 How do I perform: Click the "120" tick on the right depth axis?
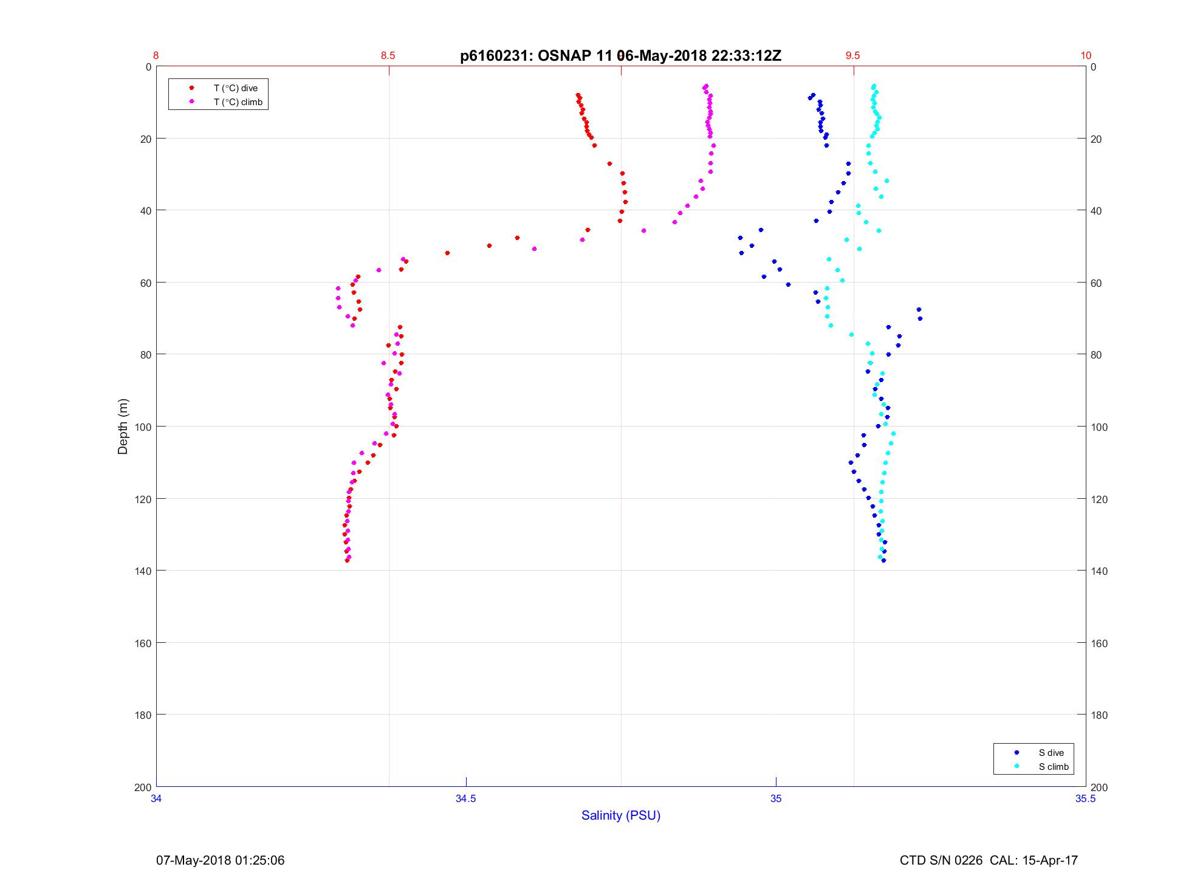(1100, 499)
